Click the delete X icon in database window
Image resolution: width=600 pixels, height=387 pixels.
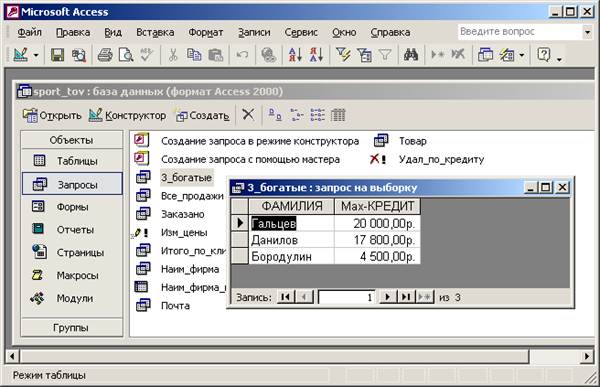248,114
